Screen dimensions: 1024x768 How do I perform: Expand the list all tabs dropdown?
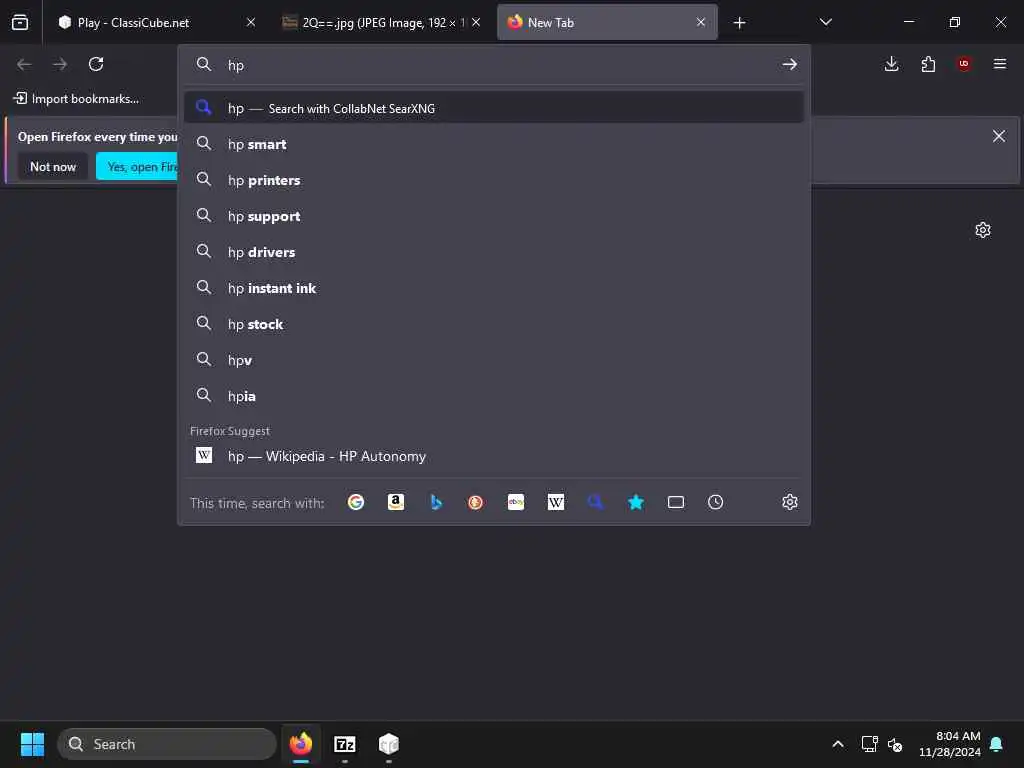[825, 22]
